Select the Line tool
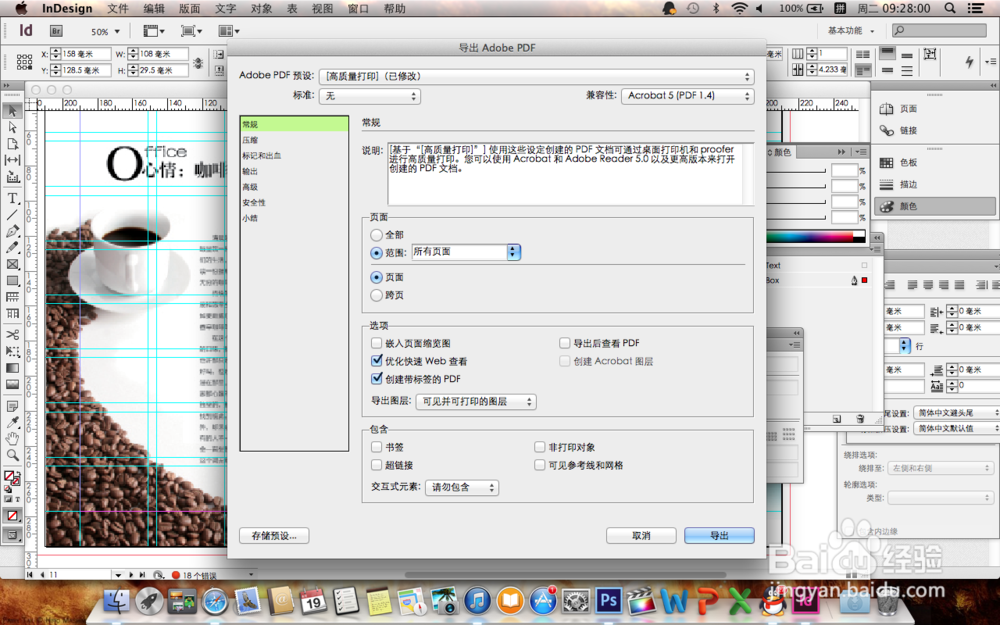 coord(12,215)
